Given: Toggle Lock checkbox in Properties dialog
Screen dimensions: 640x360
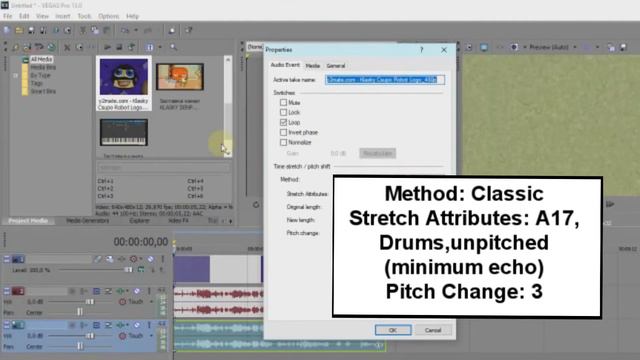Looking at the screenshot, I should click(x=283, y=112).
